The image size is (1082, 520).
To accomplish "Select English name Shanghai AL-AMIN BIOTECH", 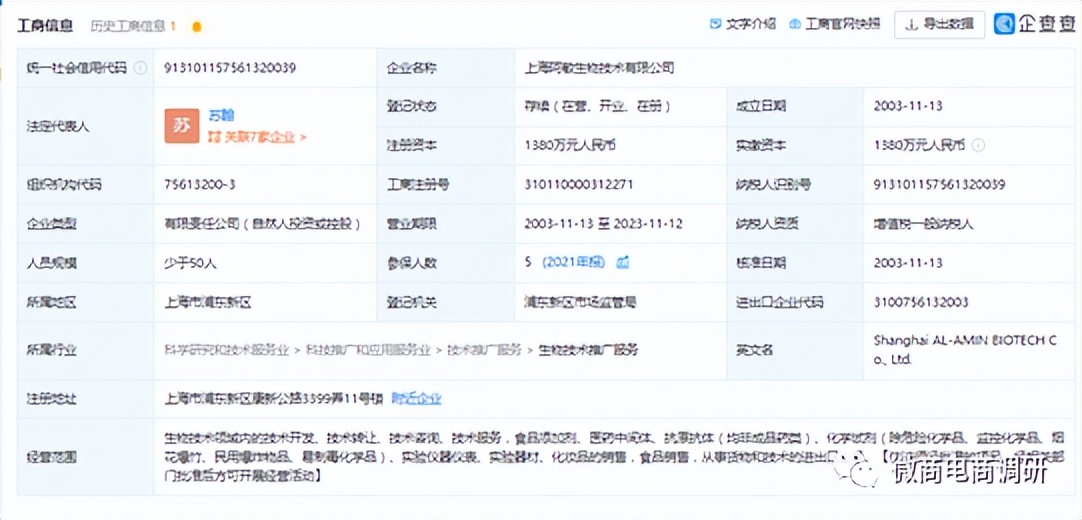I will [965, 350].
